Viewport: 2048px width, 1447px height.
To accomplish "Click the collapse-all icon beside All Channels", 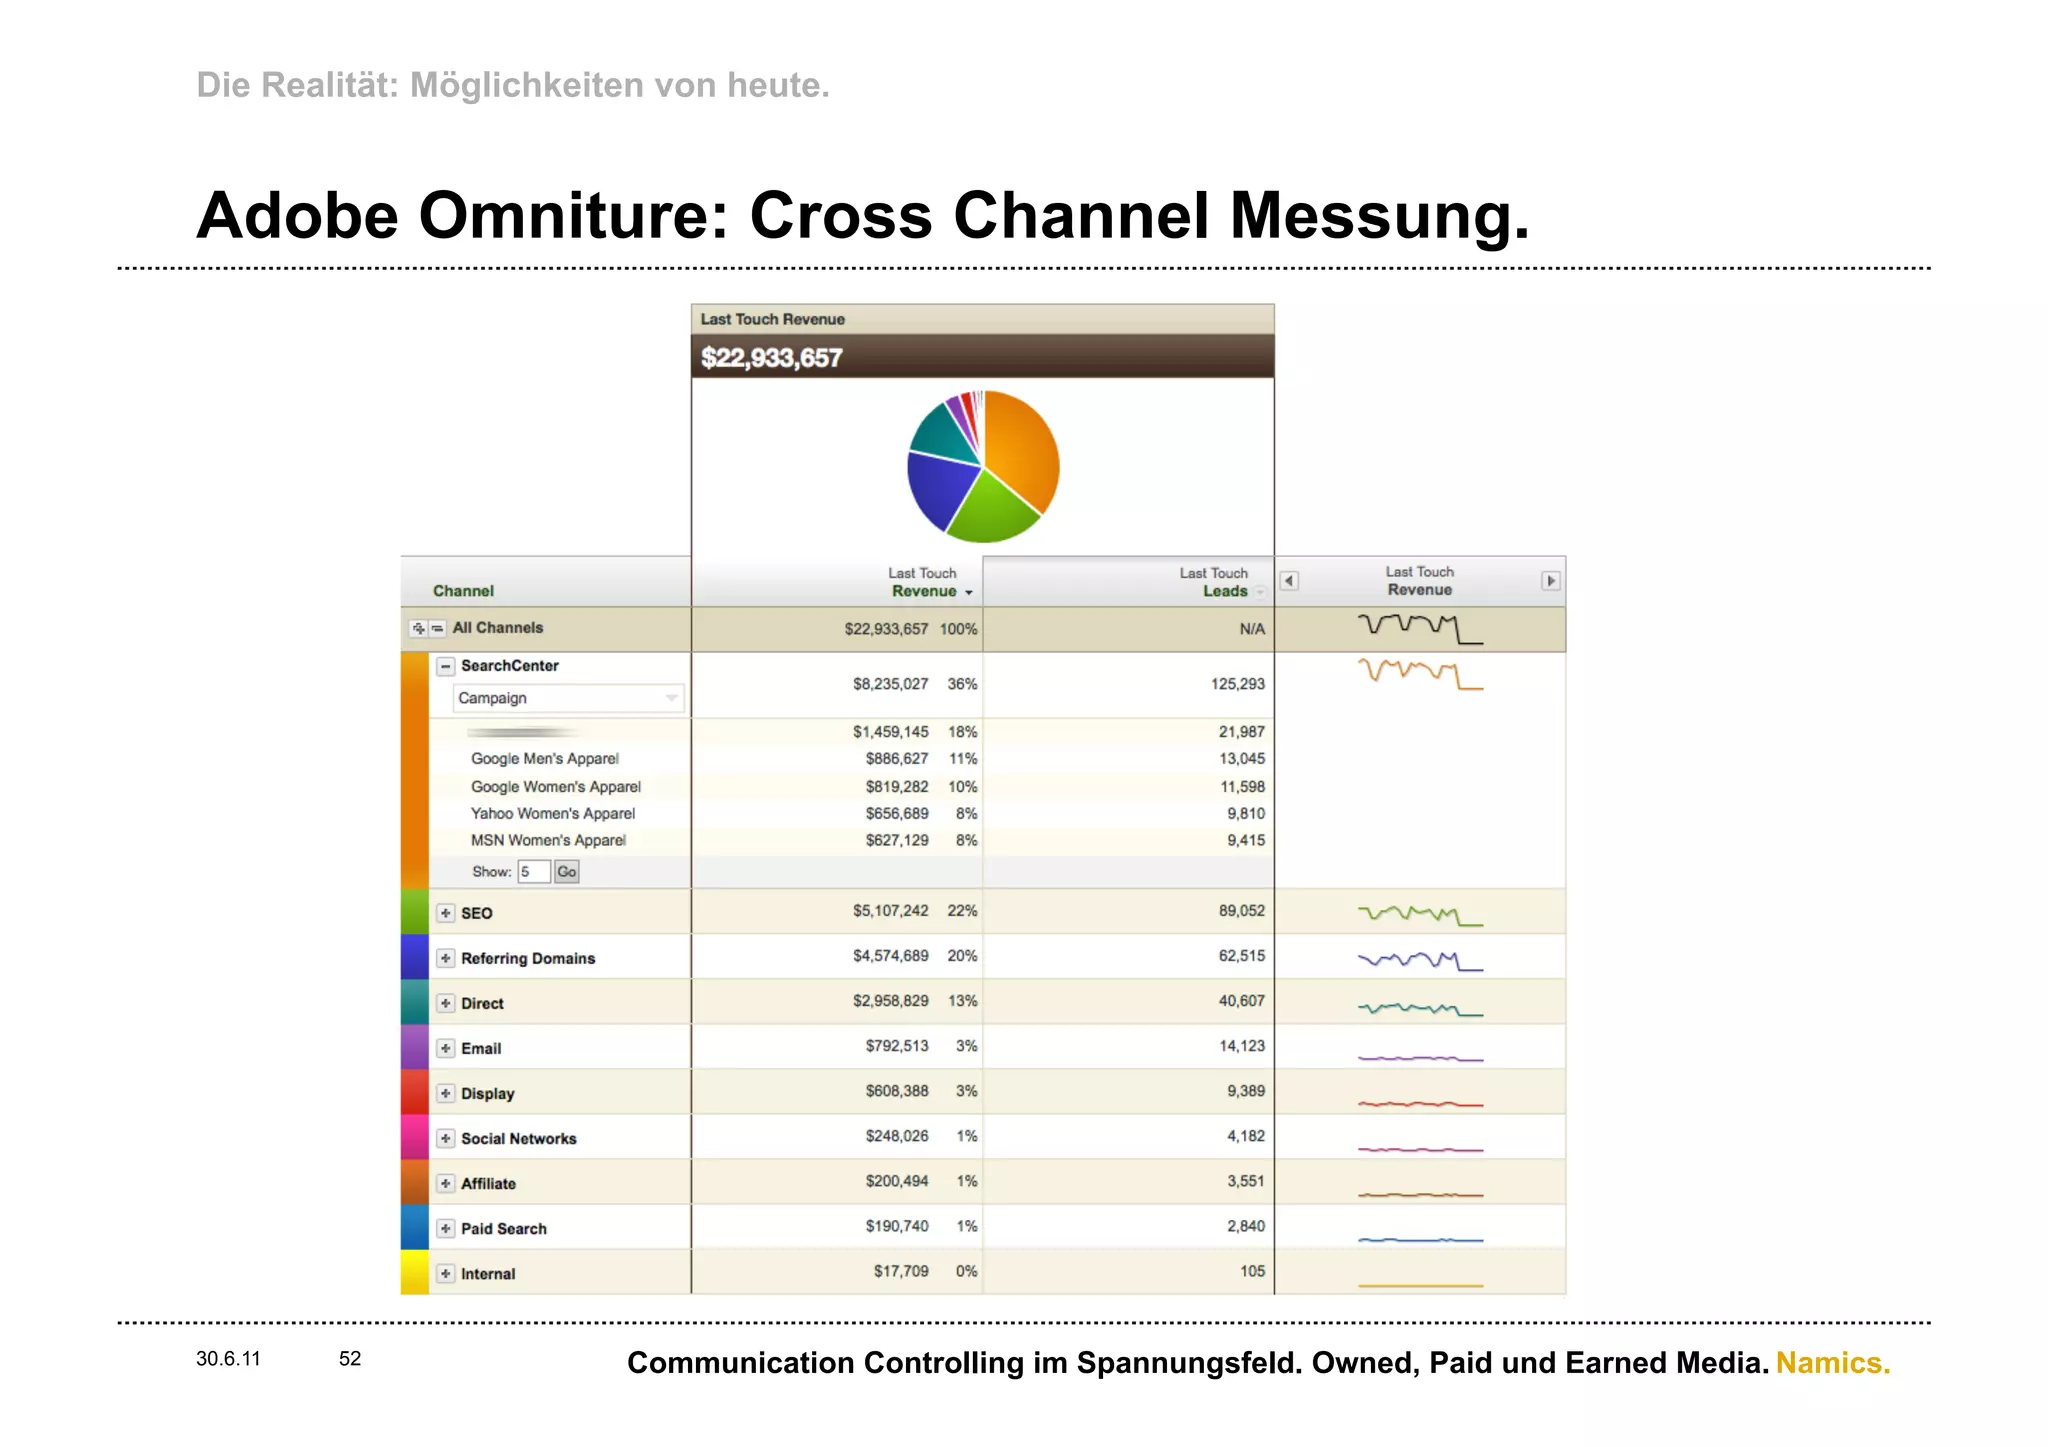I will [437, 628].
